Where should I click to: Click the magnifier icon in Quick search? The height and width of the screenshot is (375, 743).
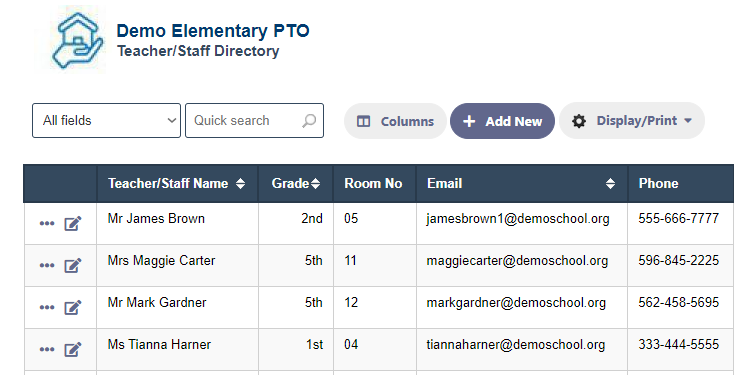click(x=309, y=121)
